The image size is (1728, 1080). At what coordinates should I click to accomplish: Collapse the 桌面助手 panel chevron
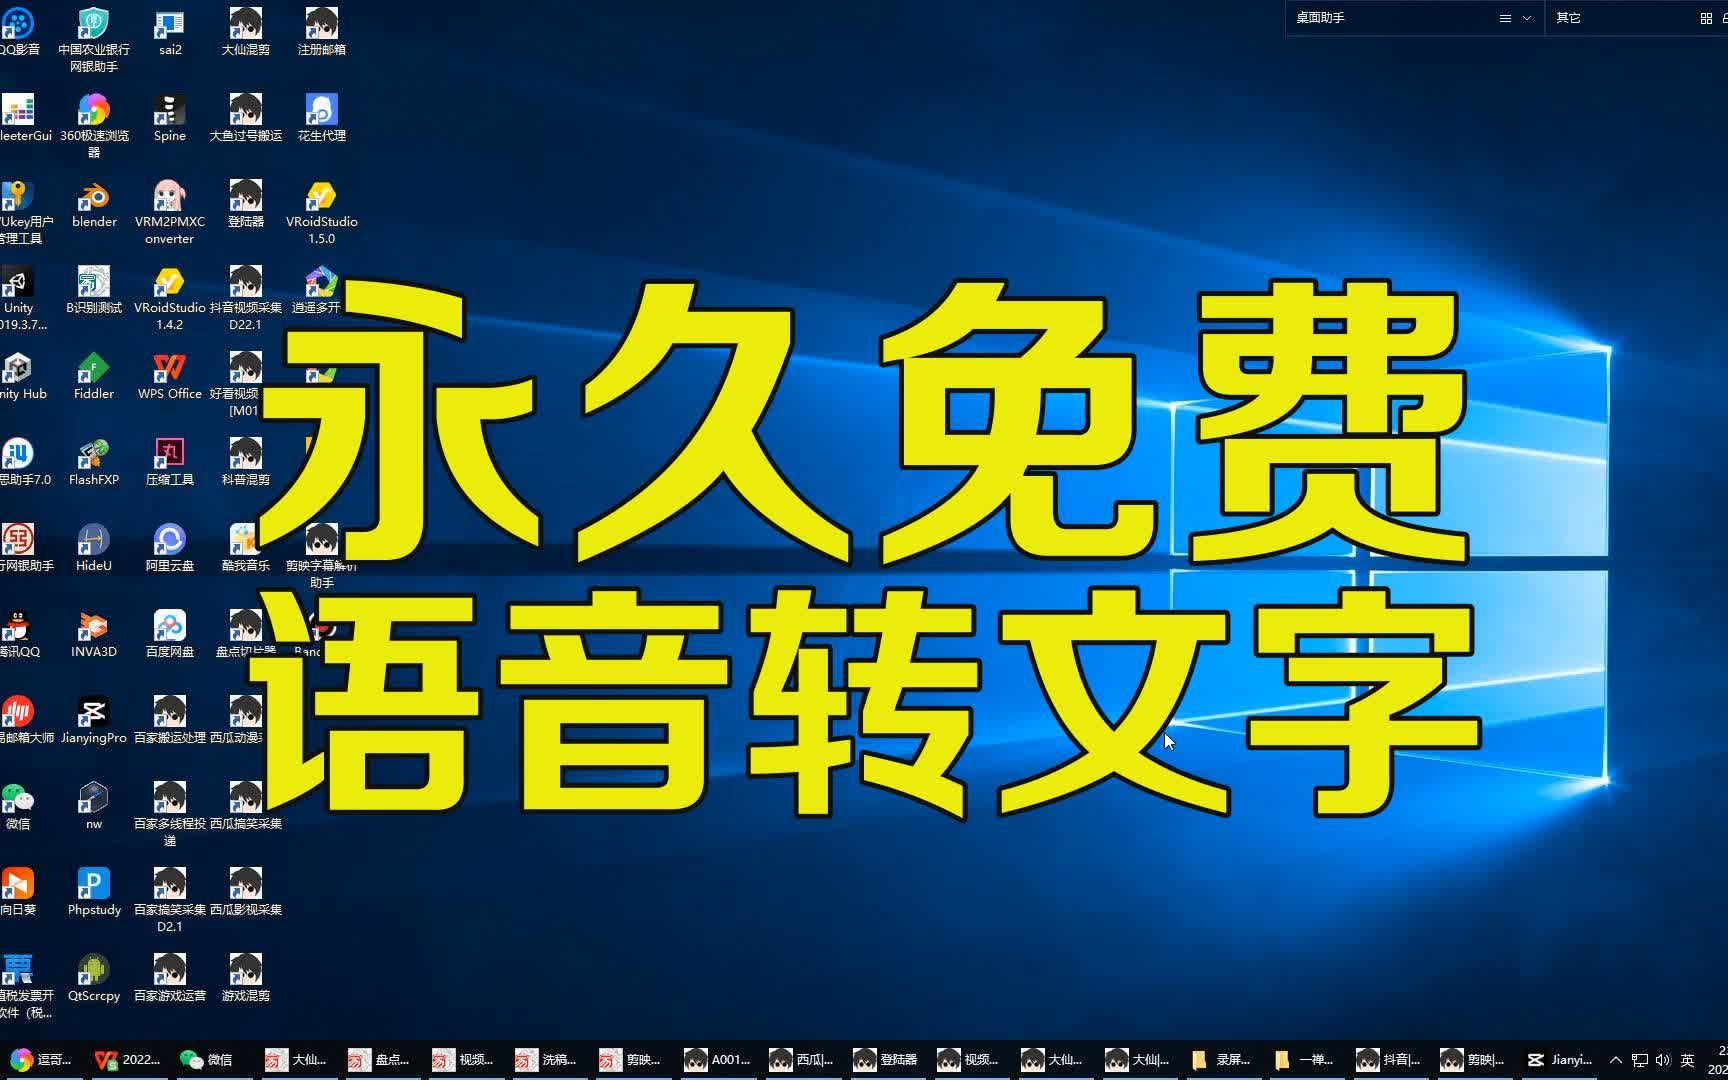(x=1527, y=18)
